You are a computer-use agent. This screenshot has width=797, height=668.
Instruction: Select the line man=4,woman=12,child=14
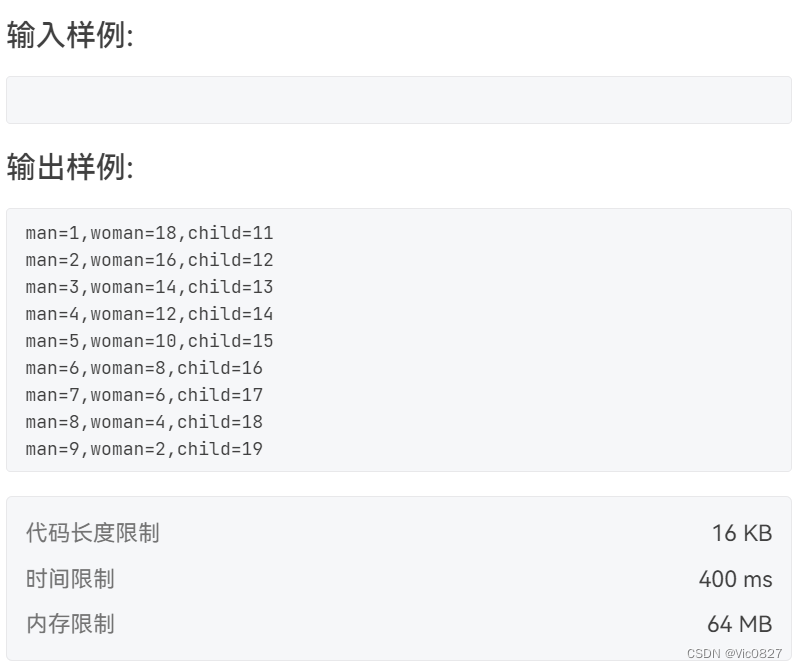pos(149,314)
